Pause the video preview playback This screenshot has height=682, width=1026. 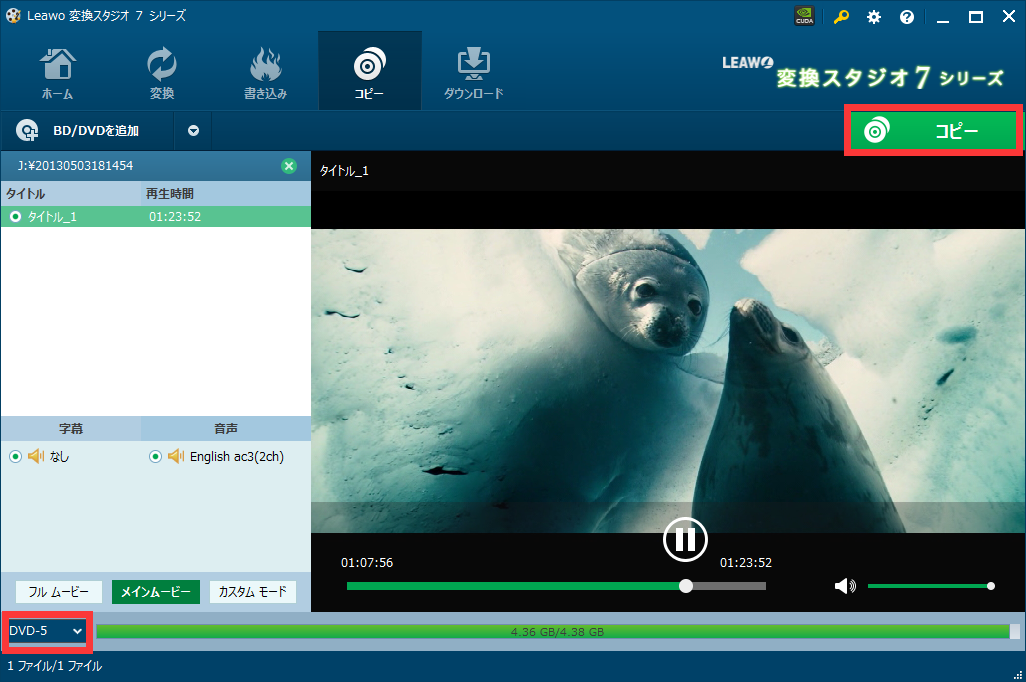[685, 539]
